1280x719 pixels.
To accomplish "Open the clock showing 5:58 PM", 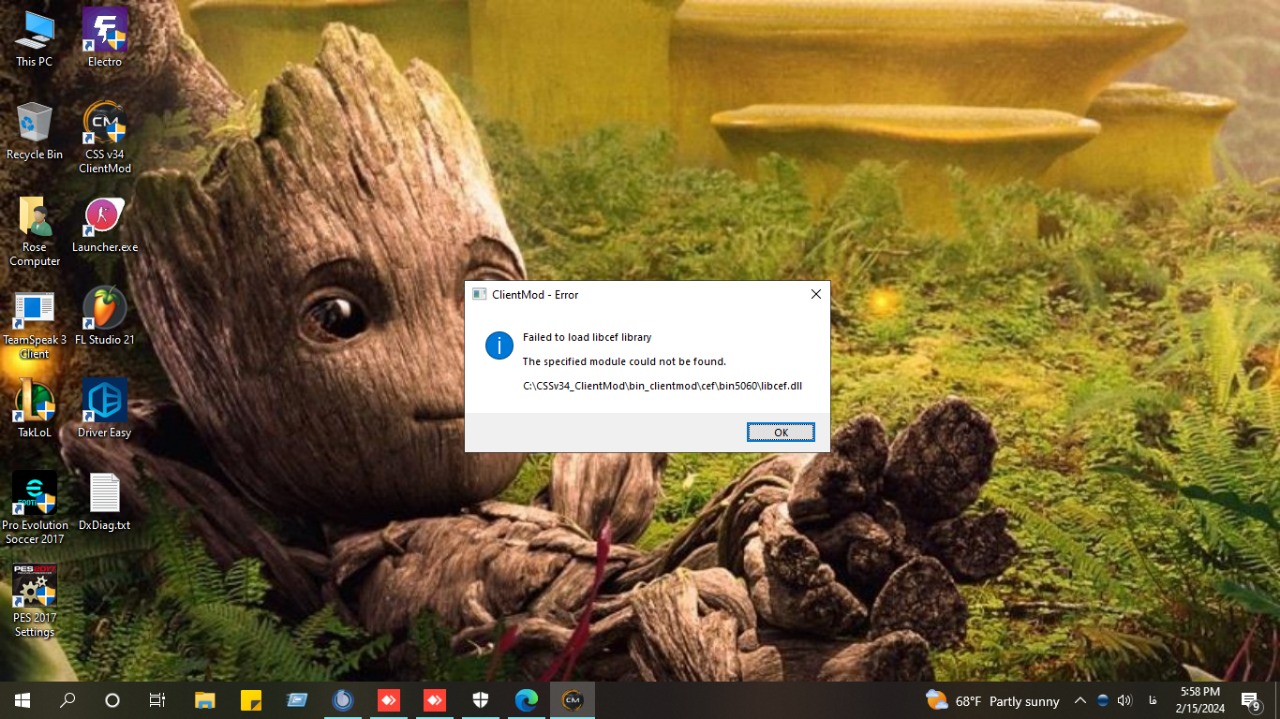I will [x=1199, y=700].
